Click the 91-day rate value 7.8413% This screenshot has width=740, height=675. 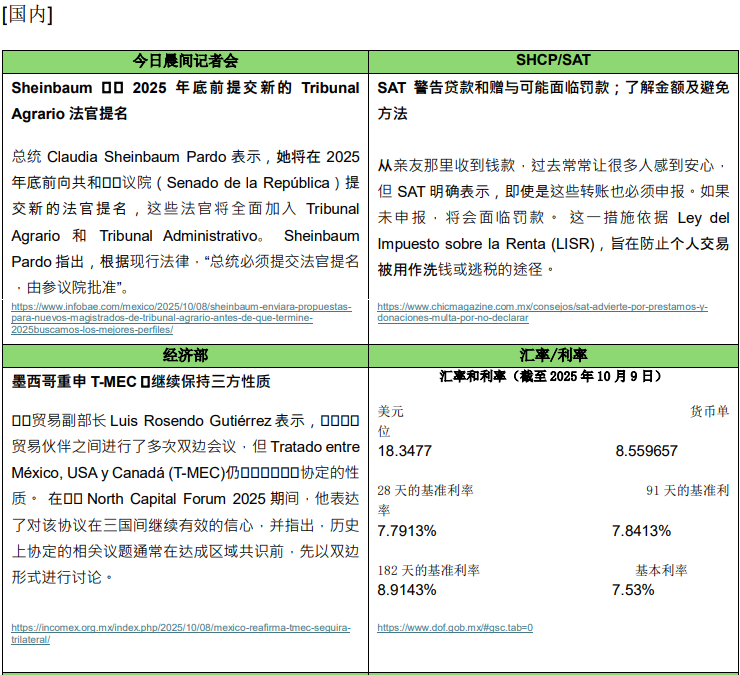641,530
